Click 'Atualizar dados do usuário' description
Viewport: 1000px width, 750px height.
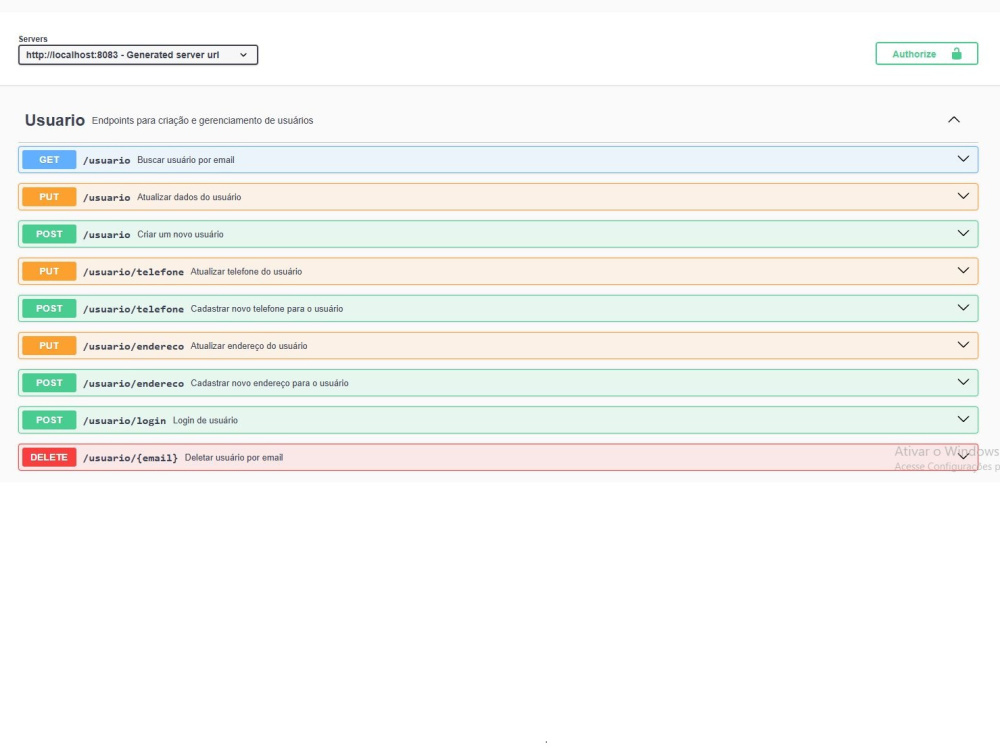click(x=189, y=197)
